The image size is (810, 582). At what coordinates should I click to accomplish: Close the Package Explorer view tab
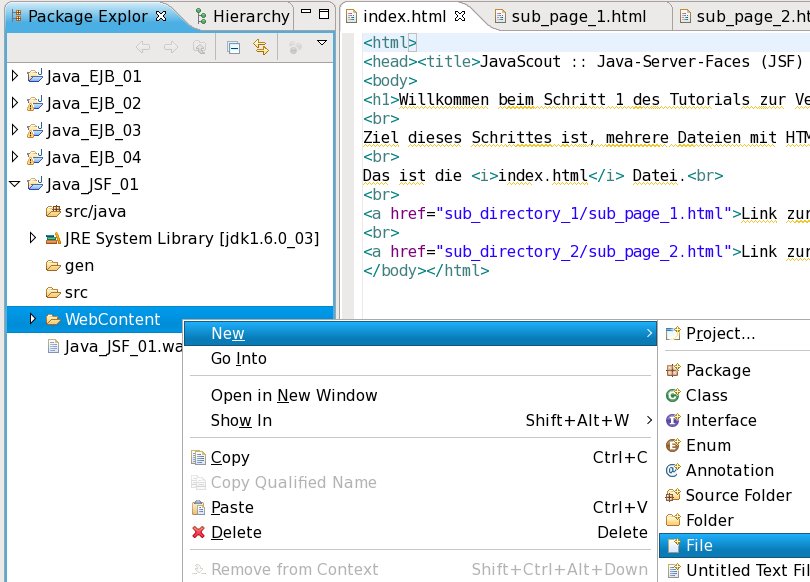coord(162,16)
